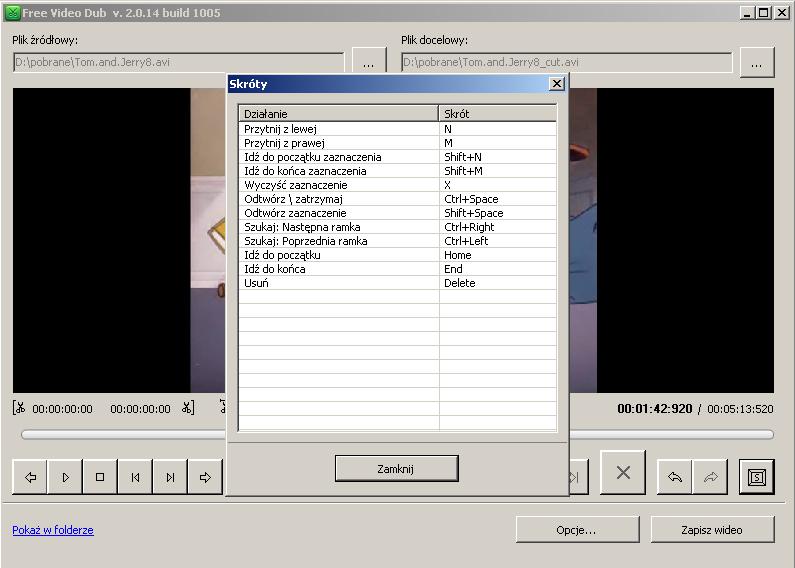This screenshot has height=568, width=795.
Task: Select the Przytnij z lewej row
Action: point(398,129)
